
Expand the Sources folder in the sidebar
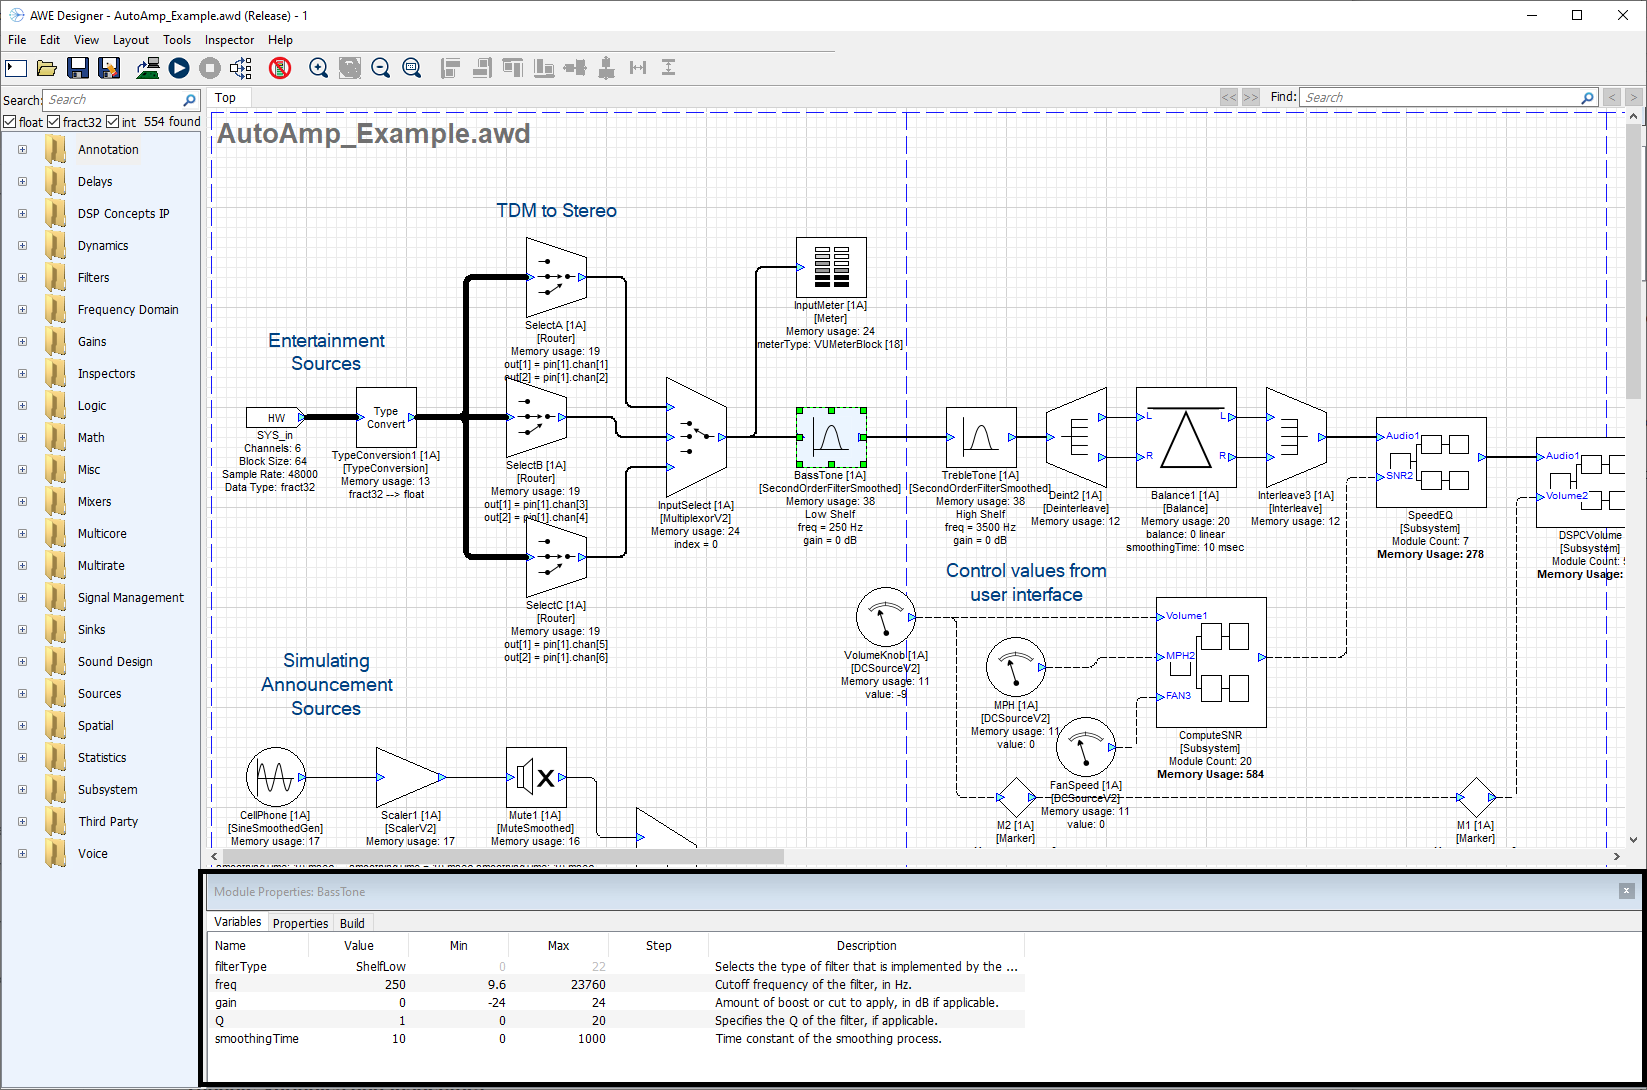22,693
